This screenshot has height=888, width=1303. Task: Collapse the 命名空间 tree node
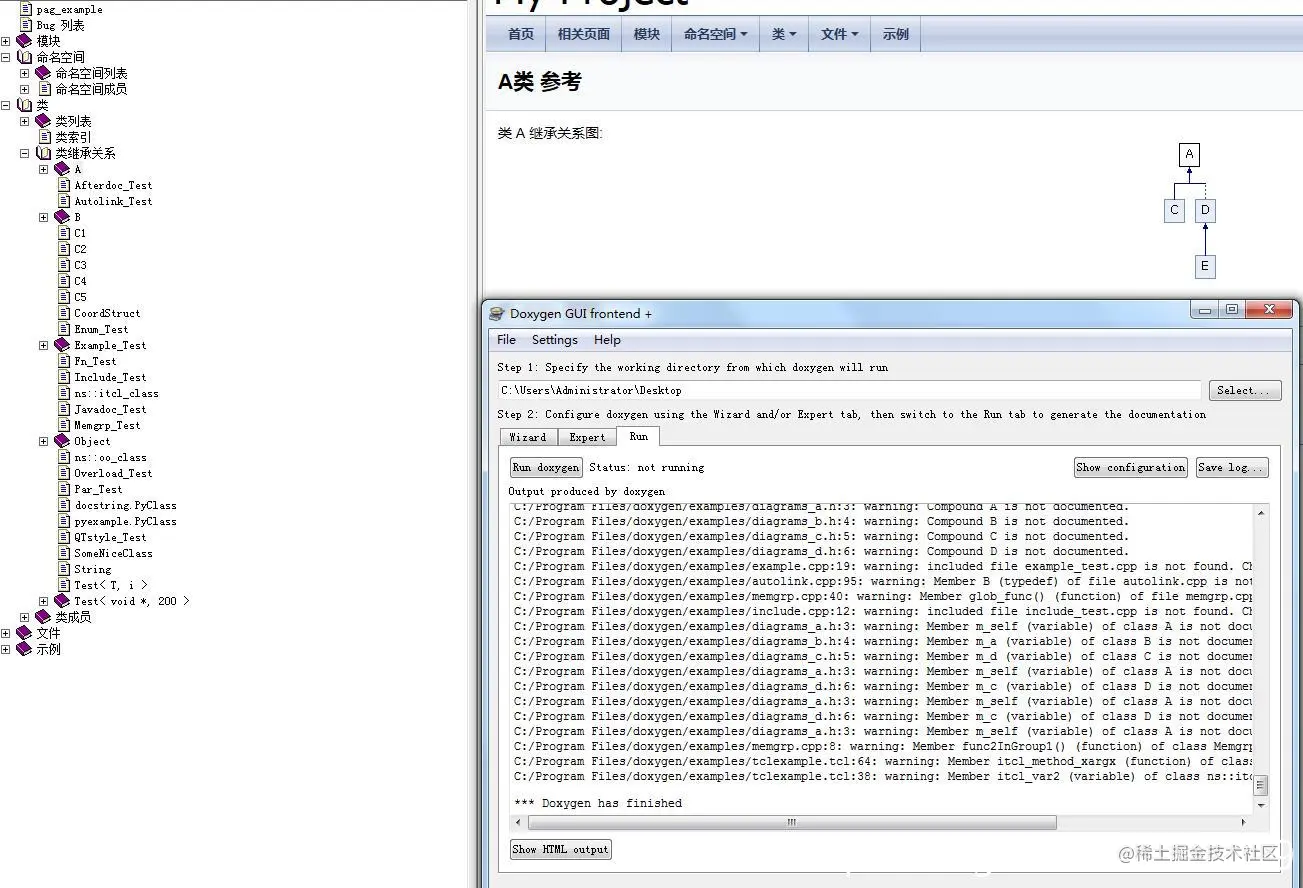pos(6,57)
